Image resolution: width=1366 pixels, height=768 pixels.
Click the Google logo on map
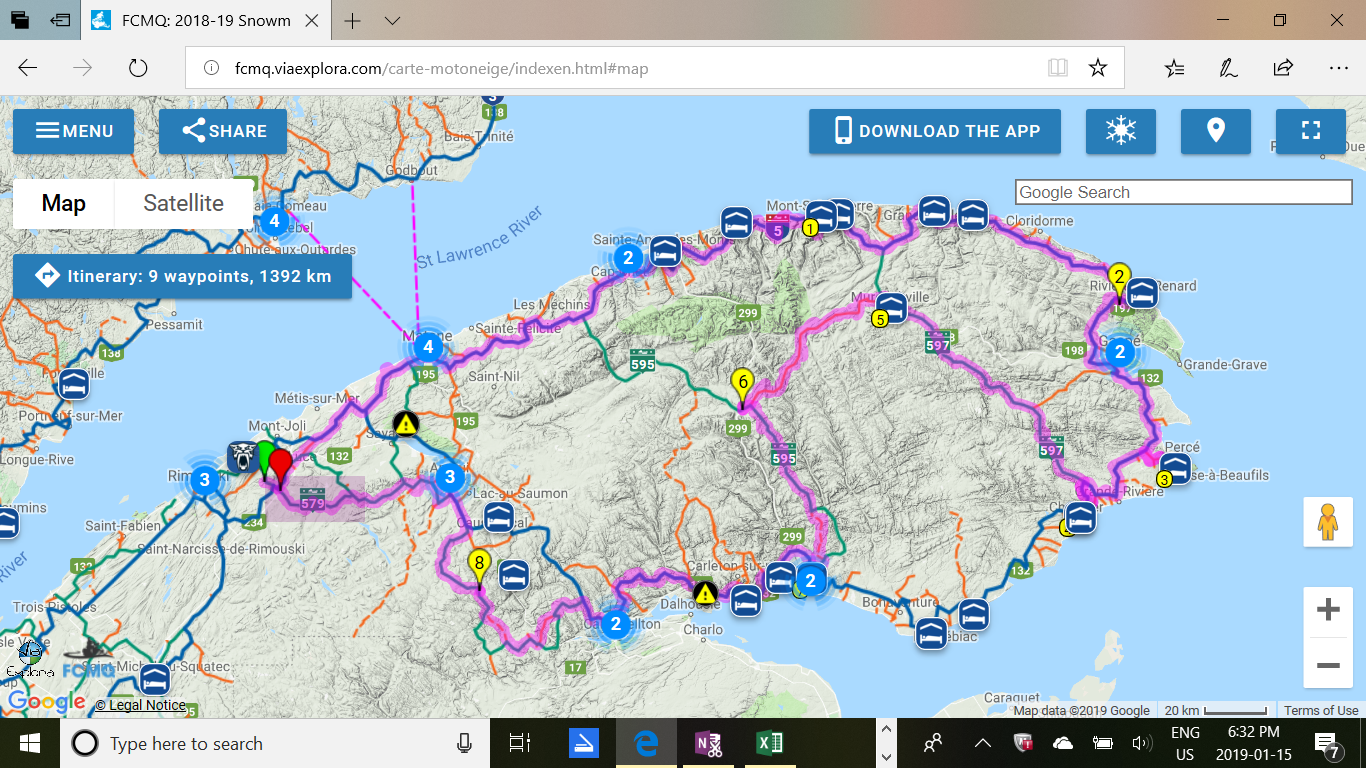click(x=47, y=702)
